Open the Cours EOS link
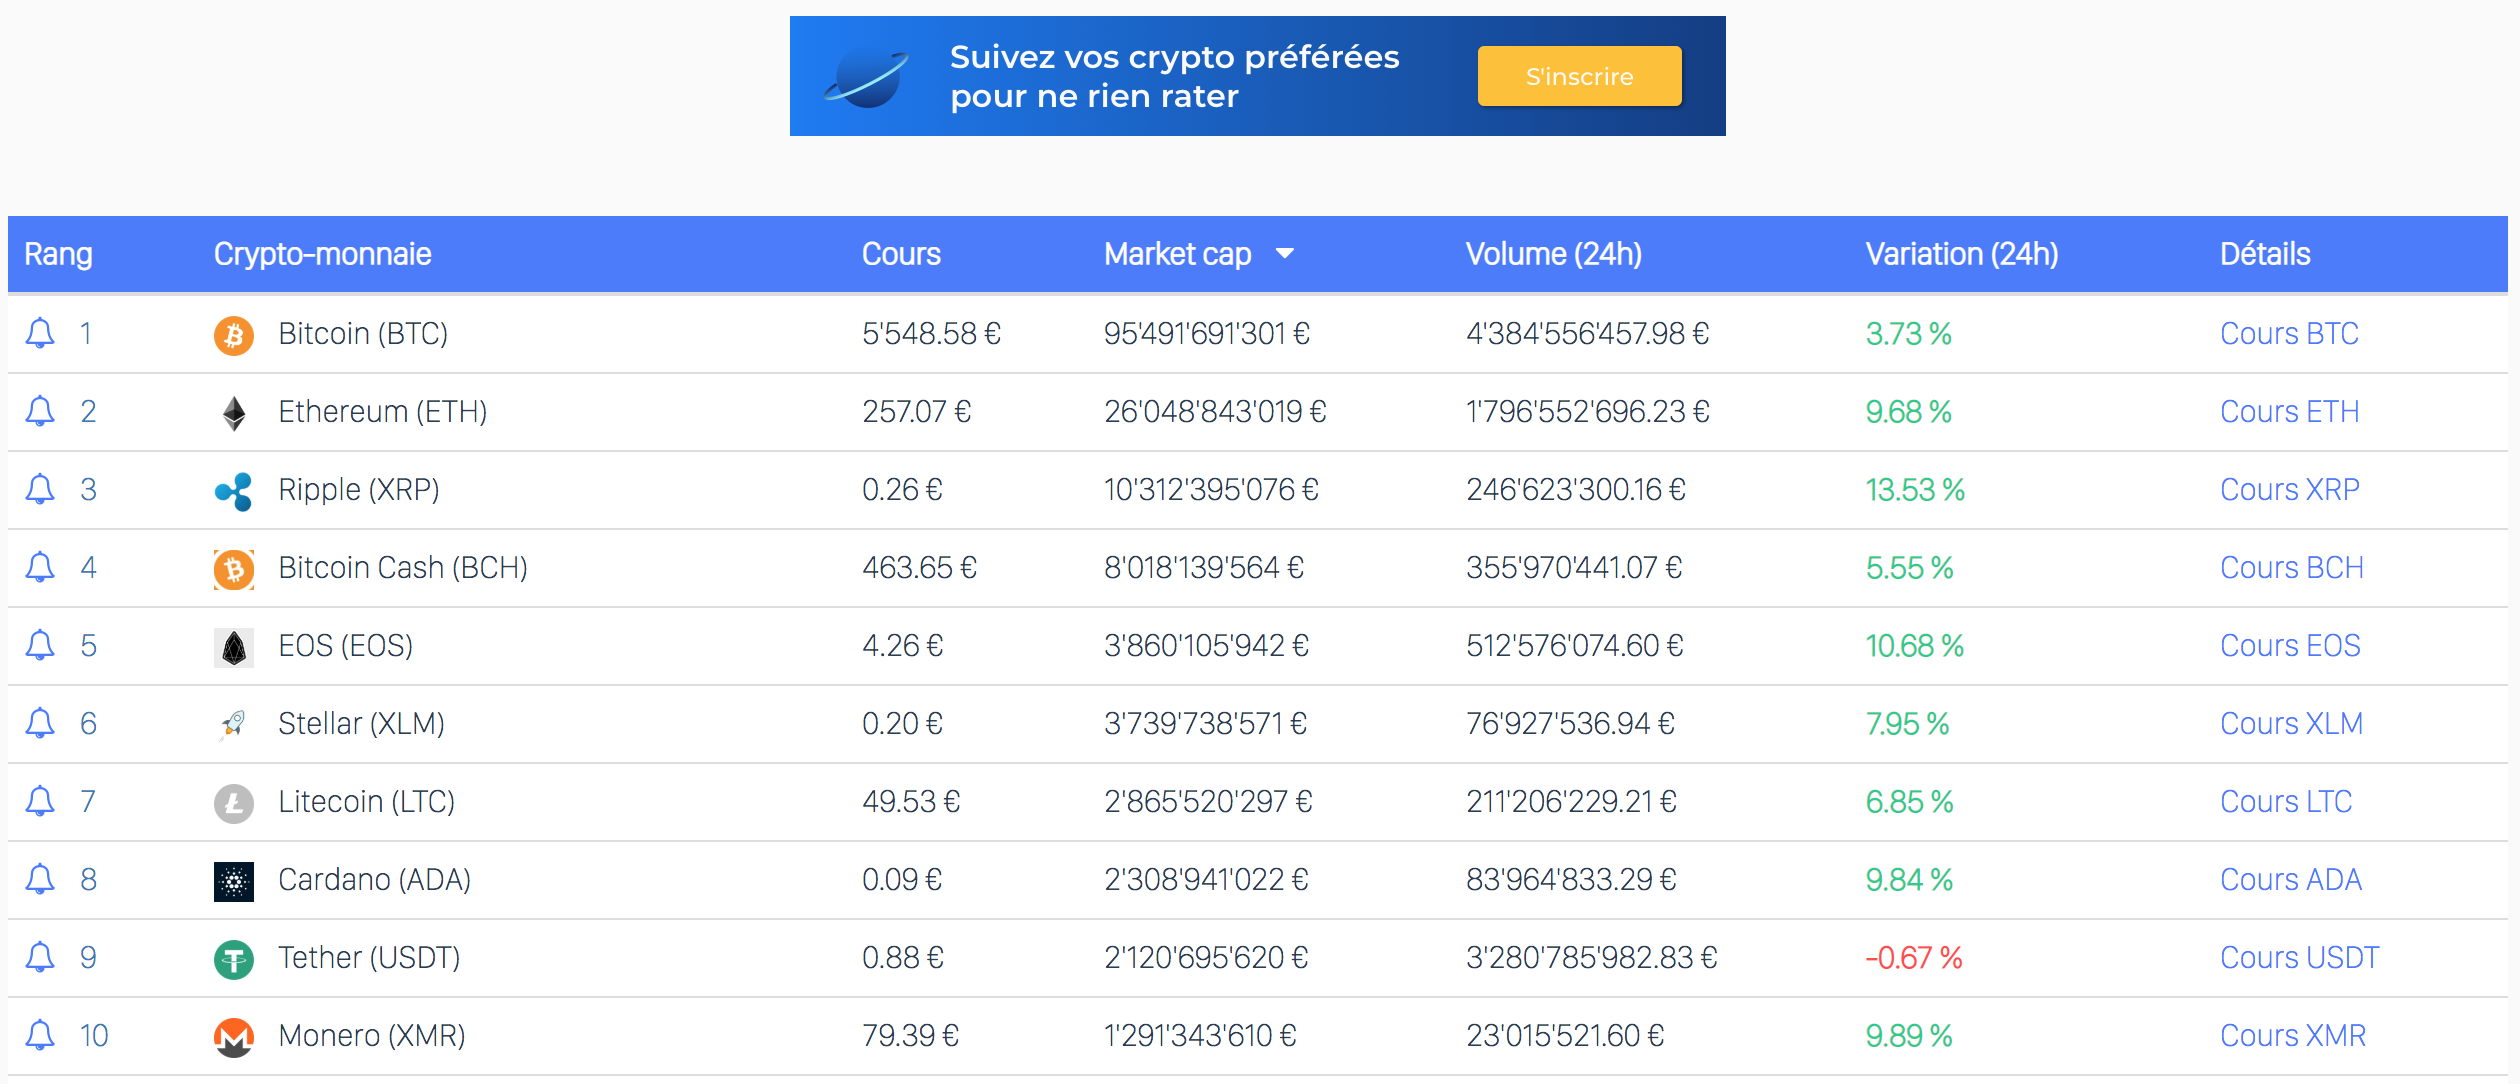The height and width of the screenshot is (1084, 2520). [2290, 645]
